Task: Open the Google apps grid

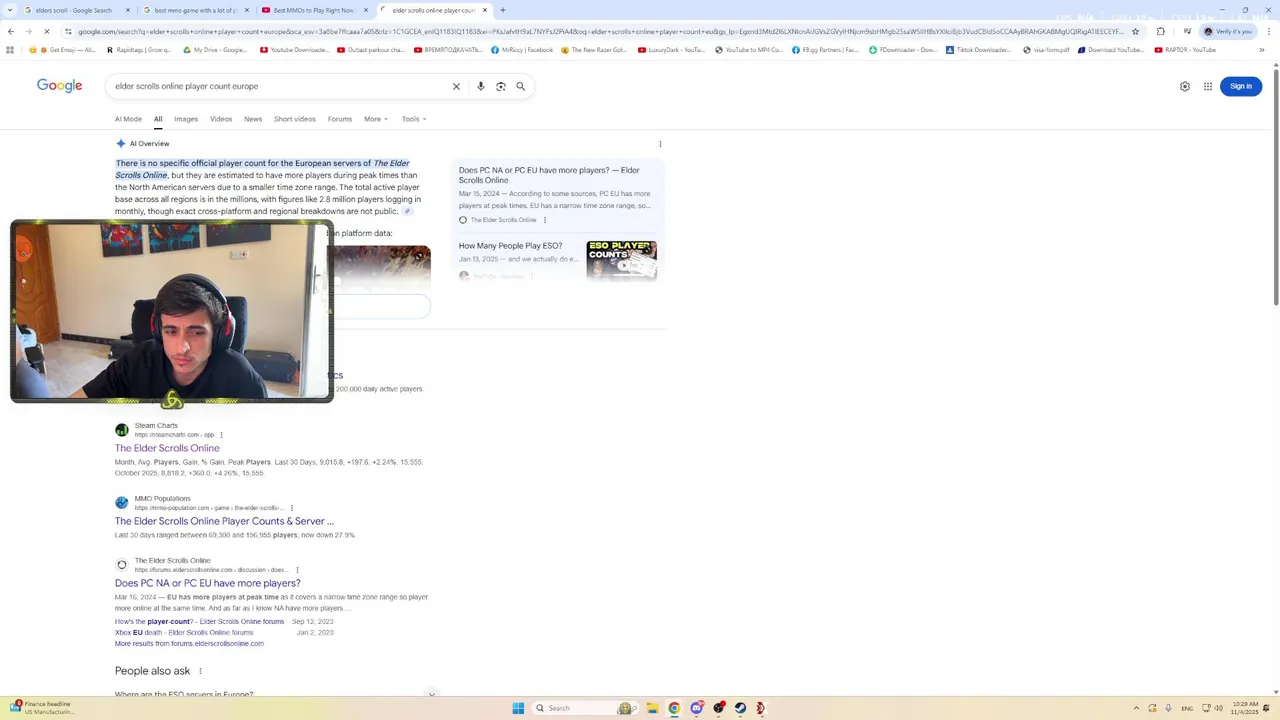Action: (x=1208, y=86)
